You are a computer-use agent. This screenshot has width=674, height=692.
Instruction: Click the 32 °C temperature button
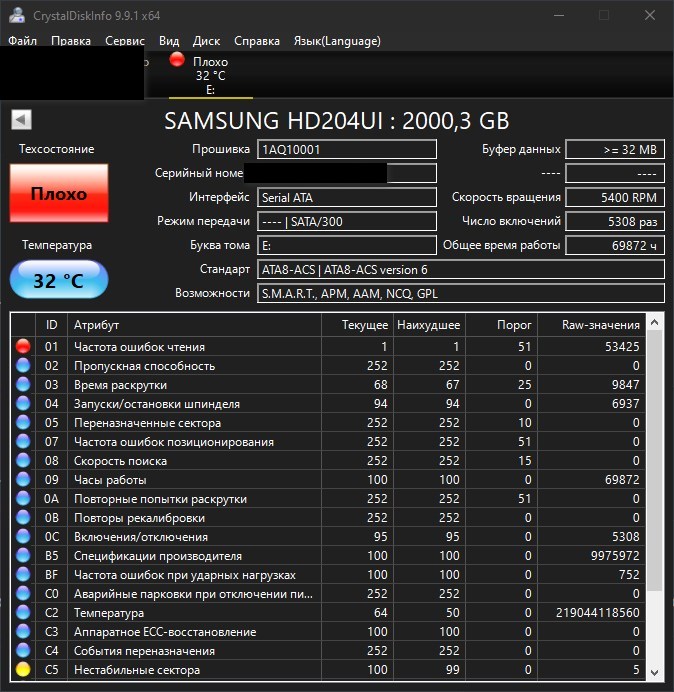pos(59,280)
